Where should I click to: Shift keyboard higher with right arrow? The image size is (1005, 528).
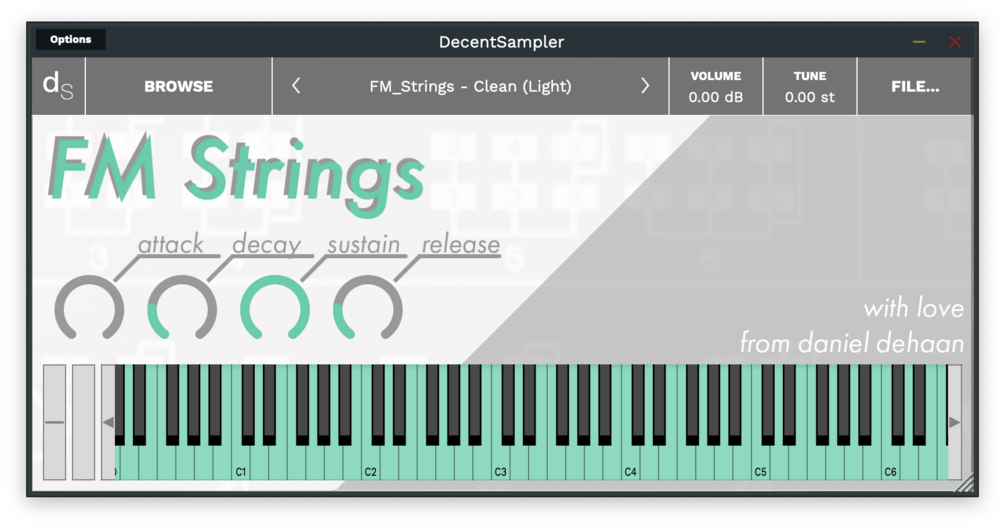click(x=954, y=422)
